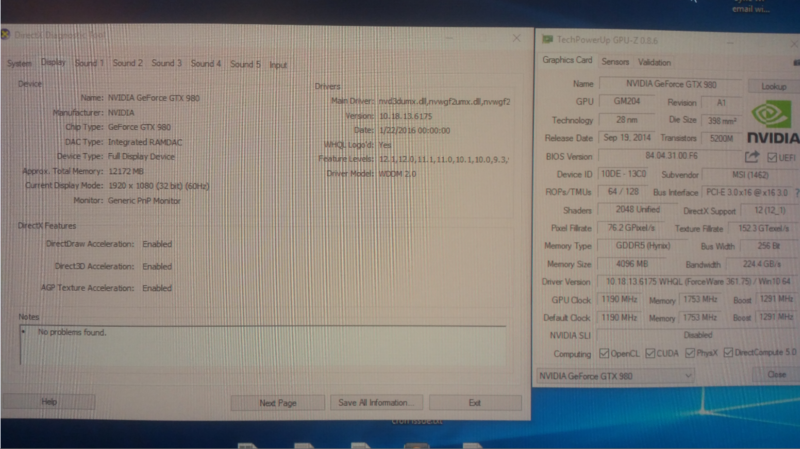Screen dimensions: 800x449
Task: Click the 224.4 GB/s Bandwidth value
Action: point(762,264)
